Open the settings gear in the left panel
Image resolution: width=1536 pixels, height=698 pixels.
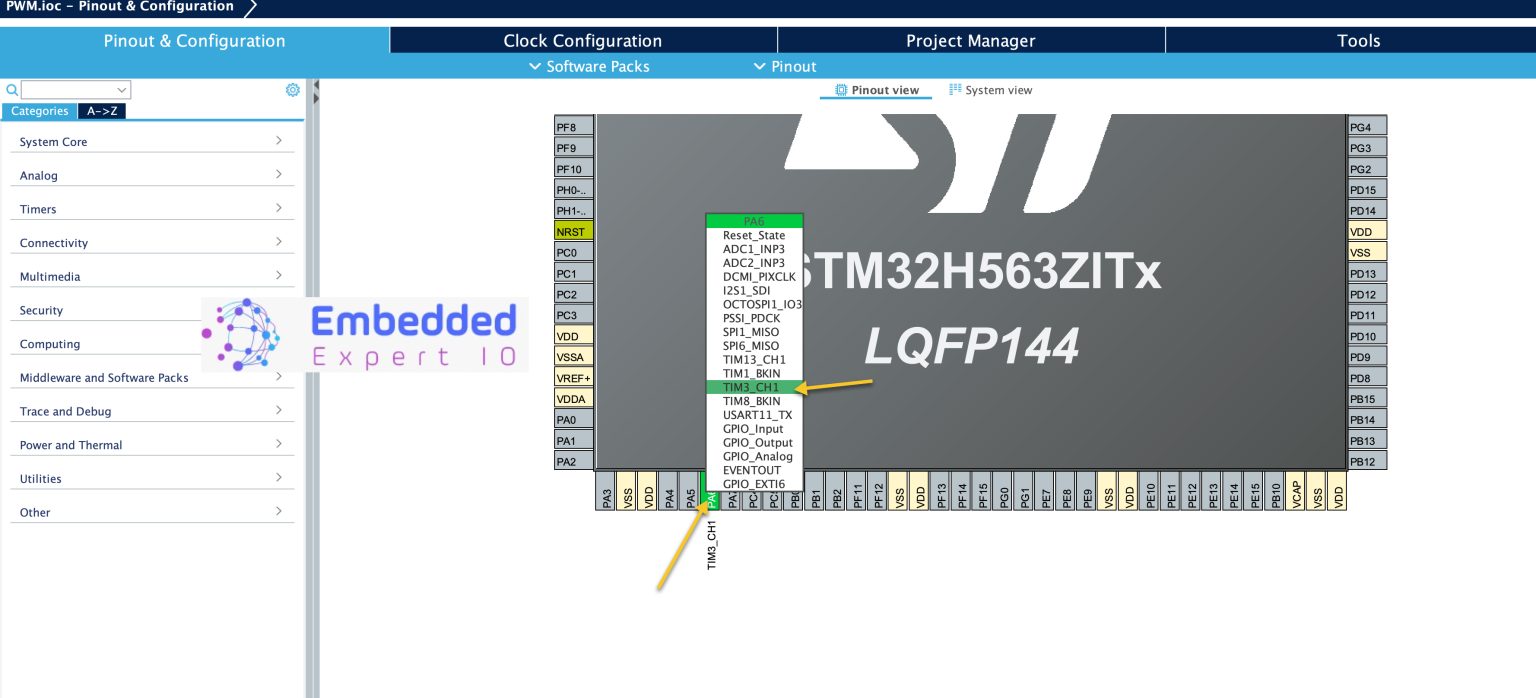[293, 90]
